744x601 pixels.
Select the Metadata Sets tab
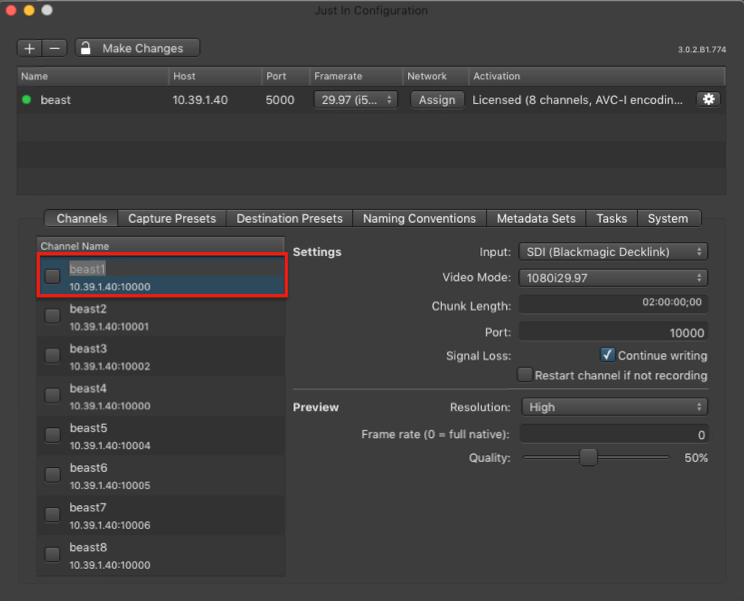click(536, 219)
